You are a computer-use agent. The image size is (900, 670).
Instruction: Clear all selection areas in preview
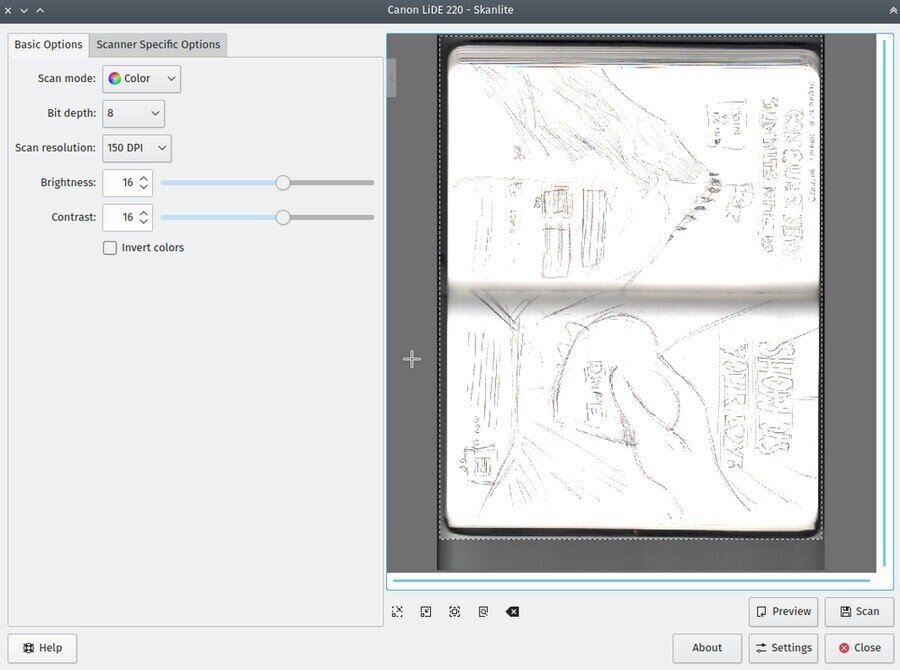(512, 611)
